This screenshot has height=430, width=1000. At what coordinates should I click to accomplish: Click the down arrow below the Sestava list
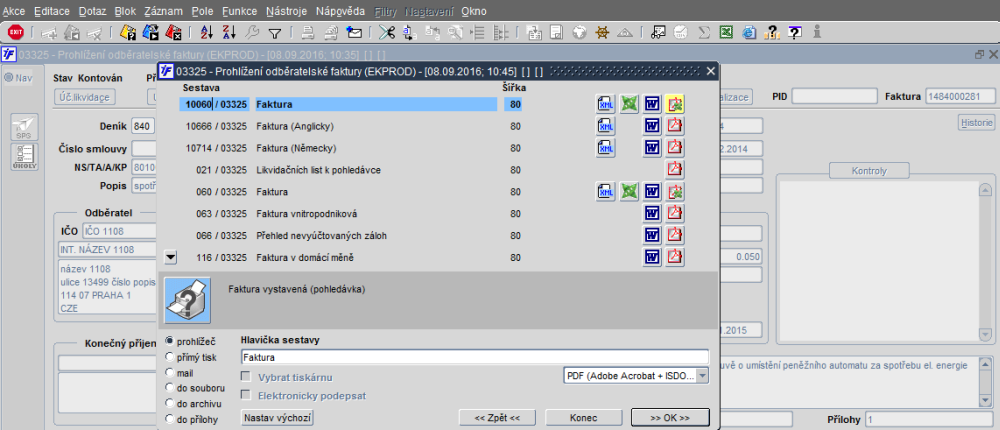170,257
